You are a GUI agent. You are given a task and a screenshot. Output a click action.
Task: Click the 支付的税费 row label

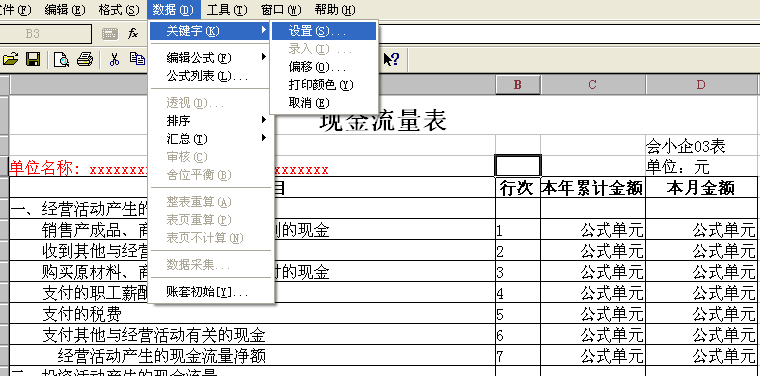[x=253, y=313]
